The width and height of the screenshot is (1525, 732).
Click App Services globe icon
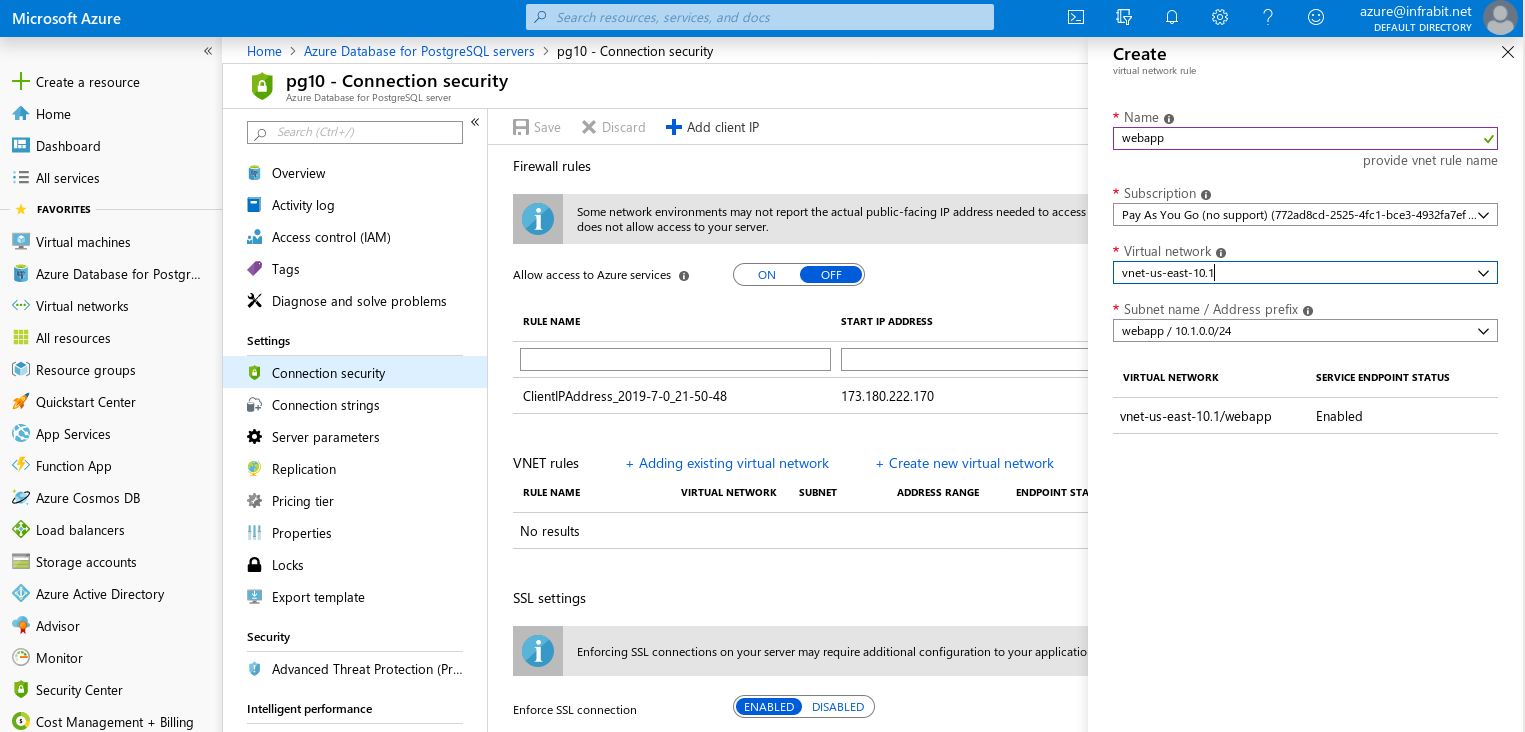click(20, 434)
